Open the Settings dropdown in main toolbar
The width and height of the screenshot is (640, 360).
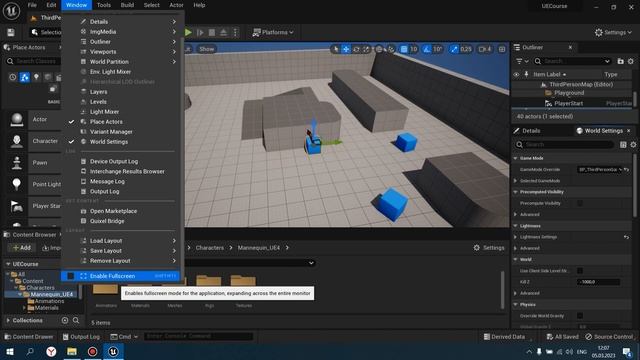click(613, 32)
